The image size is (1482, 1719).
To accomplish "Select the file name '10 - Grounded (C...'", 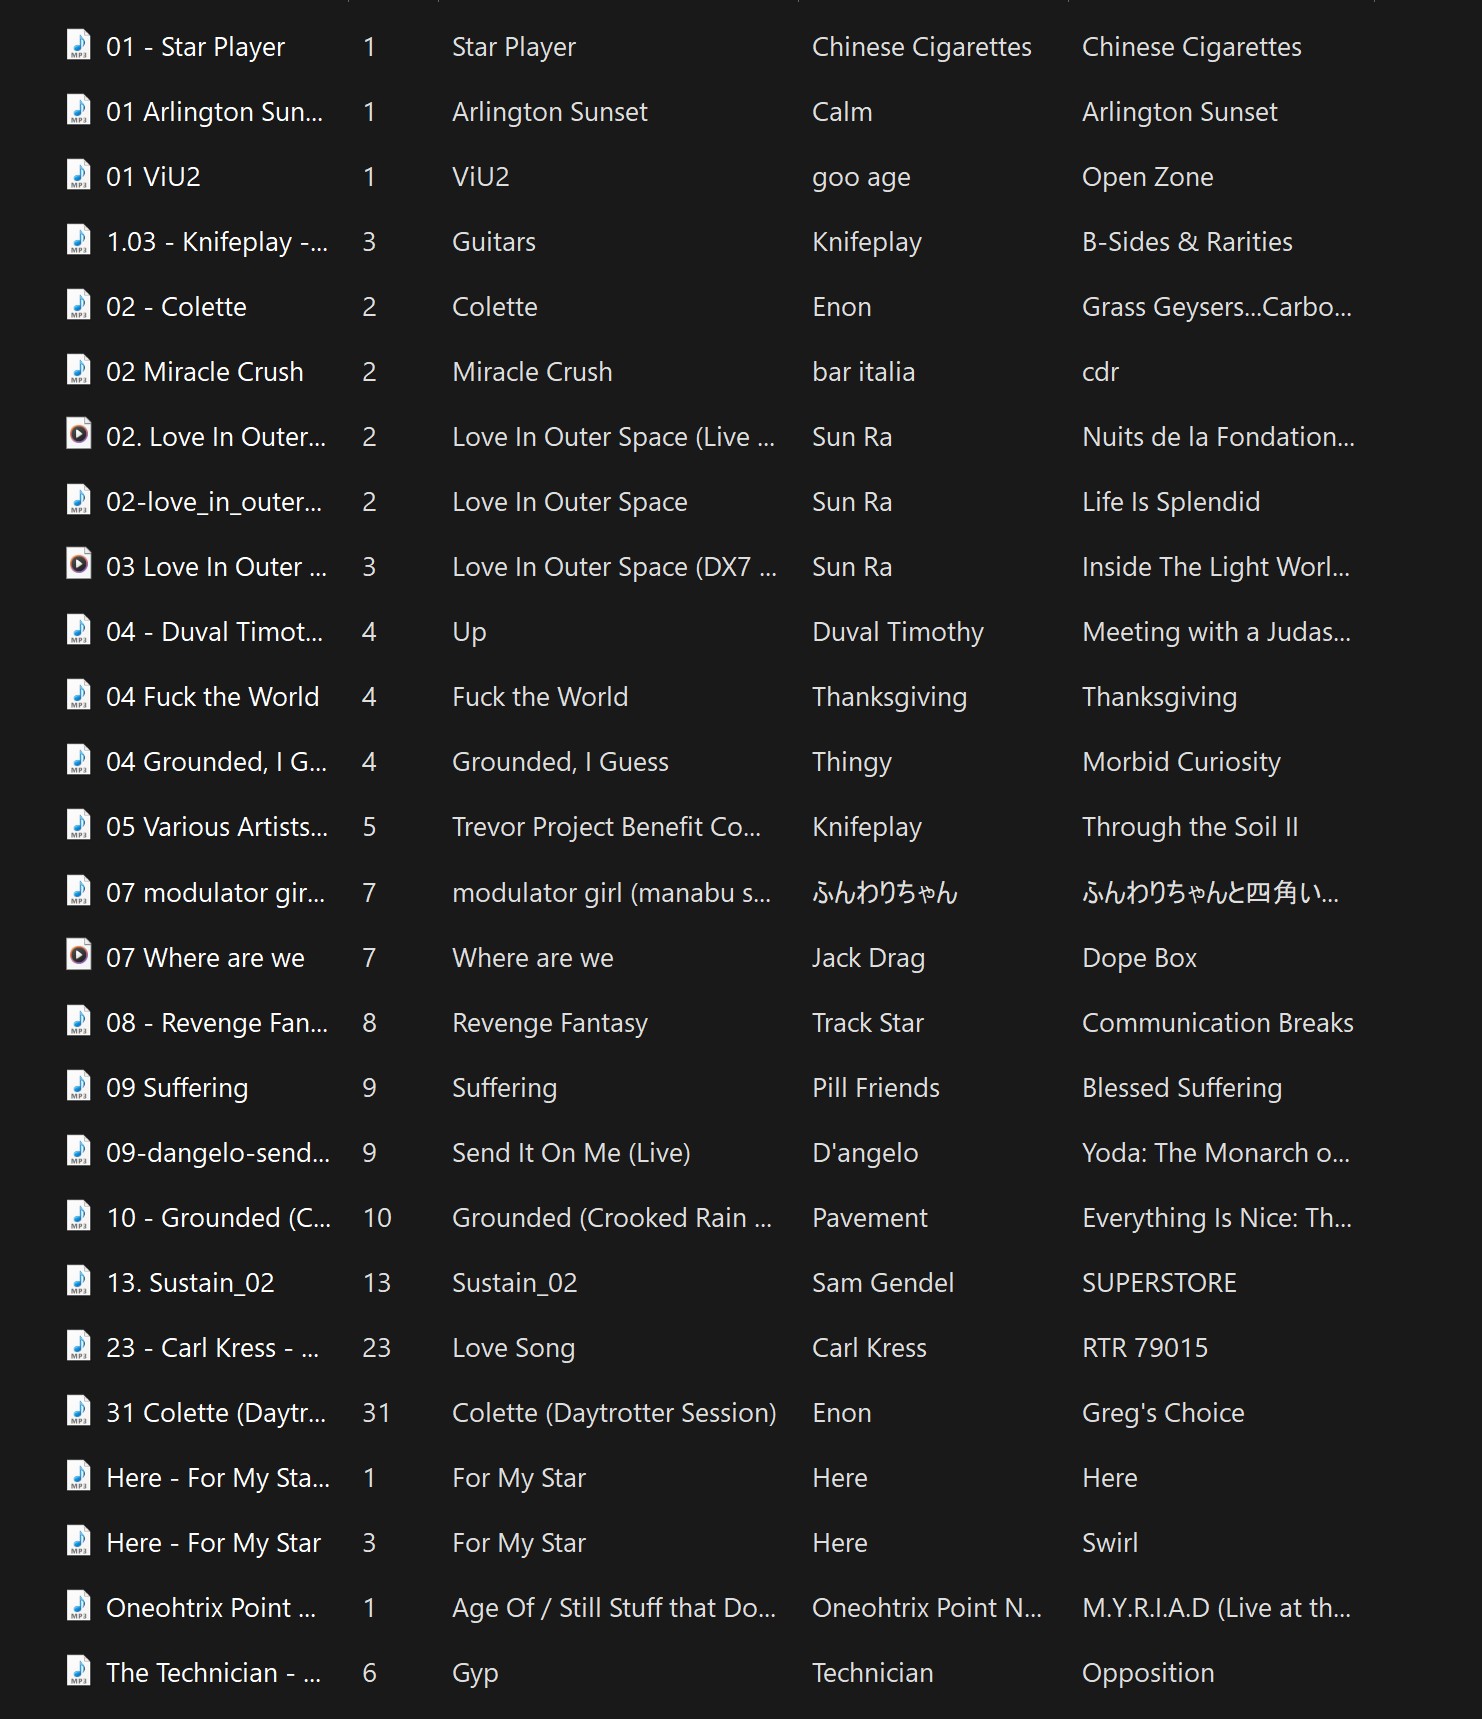I will pos(218,1218).
